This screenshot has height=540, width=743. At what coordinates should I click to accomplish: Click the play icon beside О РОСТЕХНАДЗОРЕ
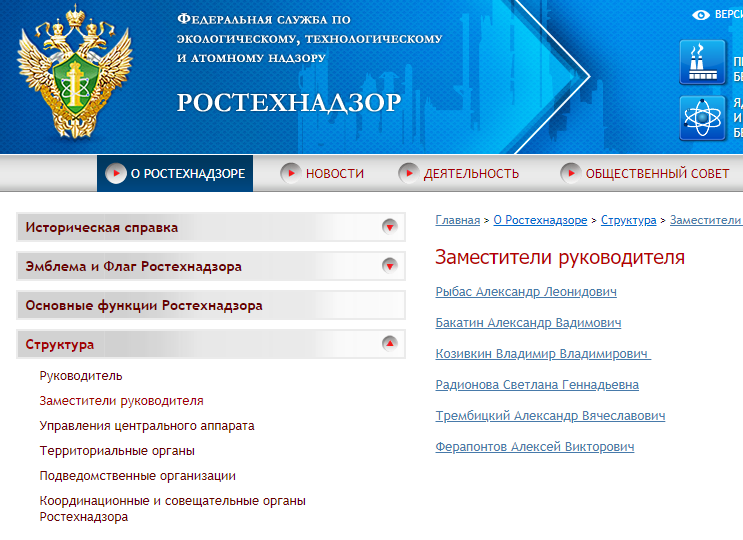tap(116, 173)
